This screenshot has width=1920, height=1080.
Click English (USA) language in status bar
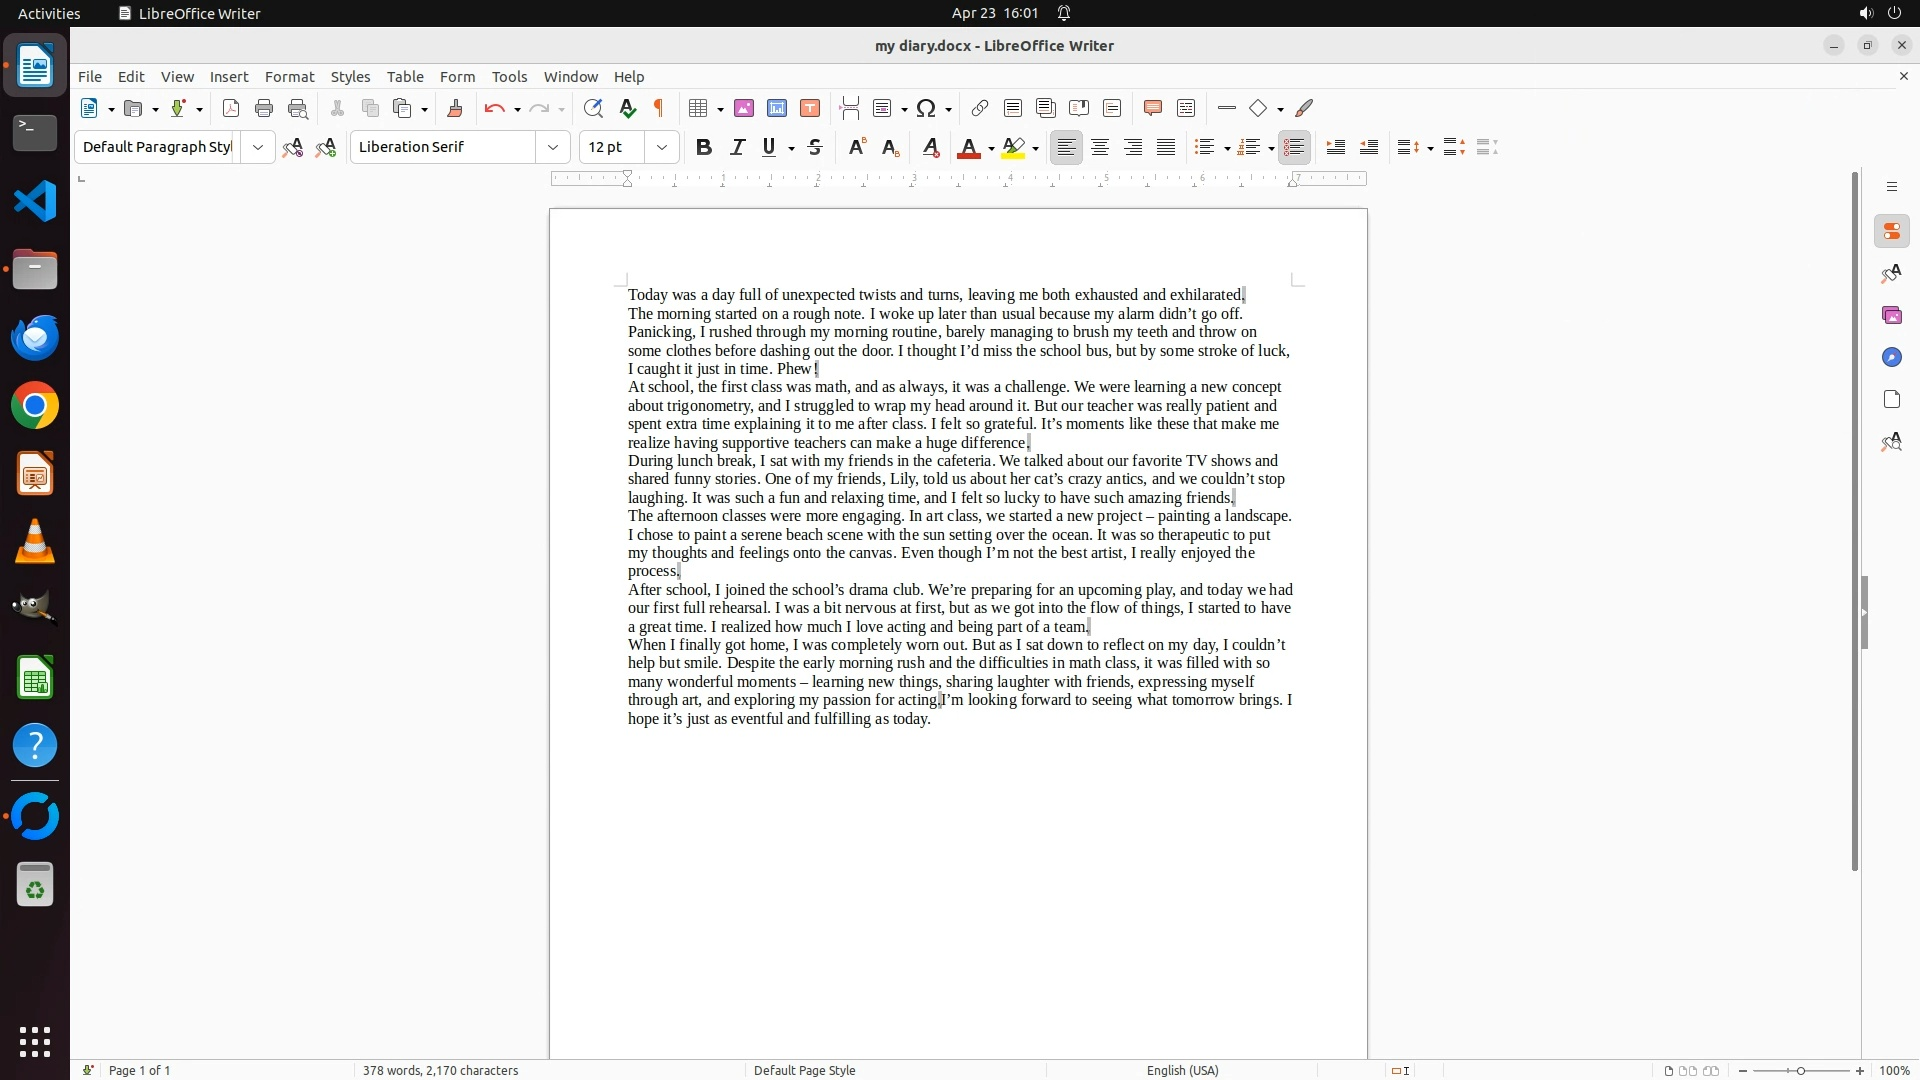pyautogui.click(x=1182, y=1070)
